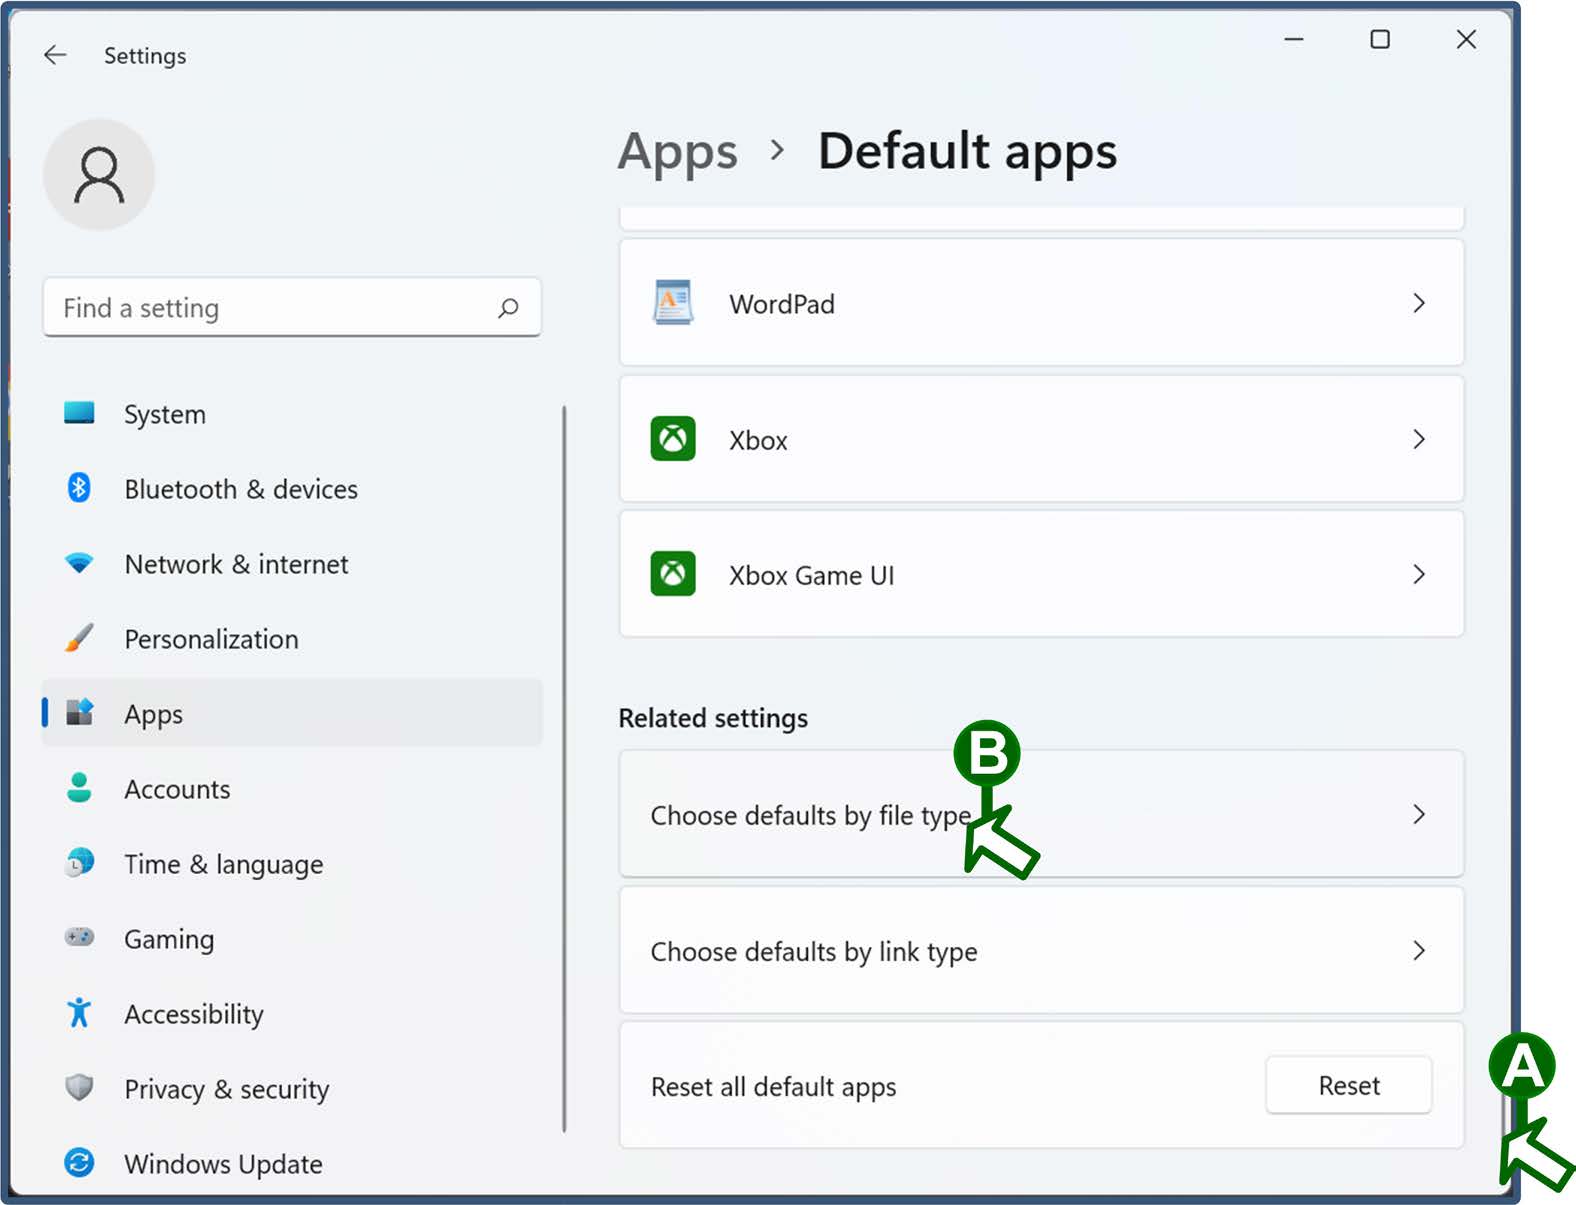This screenshot has height=1205, width=1576.
Task: Click the Reset button
Action: click(x=1348, y=1085)
